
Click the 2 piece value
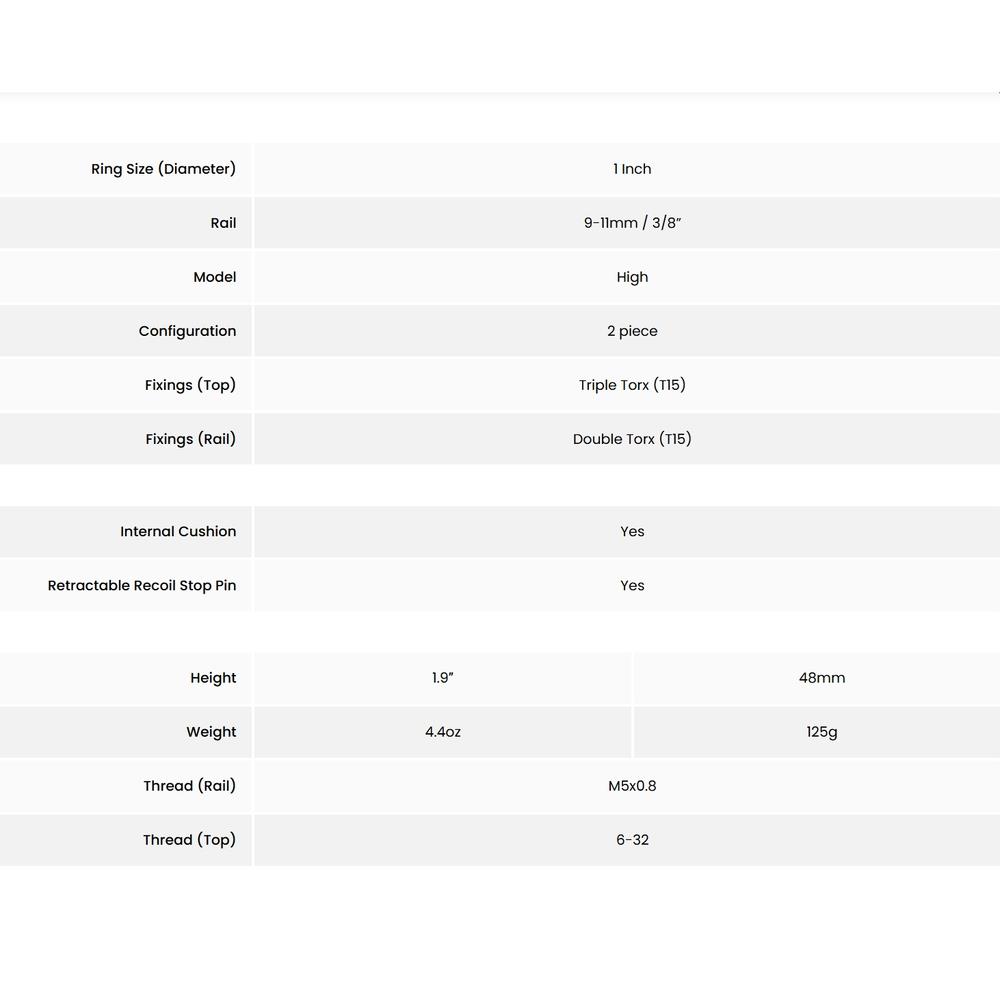tap(632, 331)
